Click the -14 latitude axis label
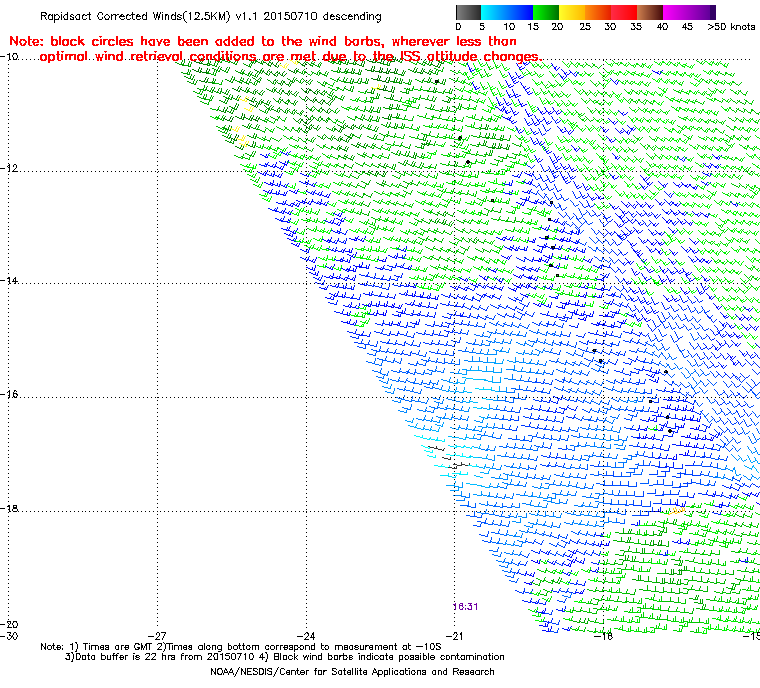760x688 pixels. [9, 281]
